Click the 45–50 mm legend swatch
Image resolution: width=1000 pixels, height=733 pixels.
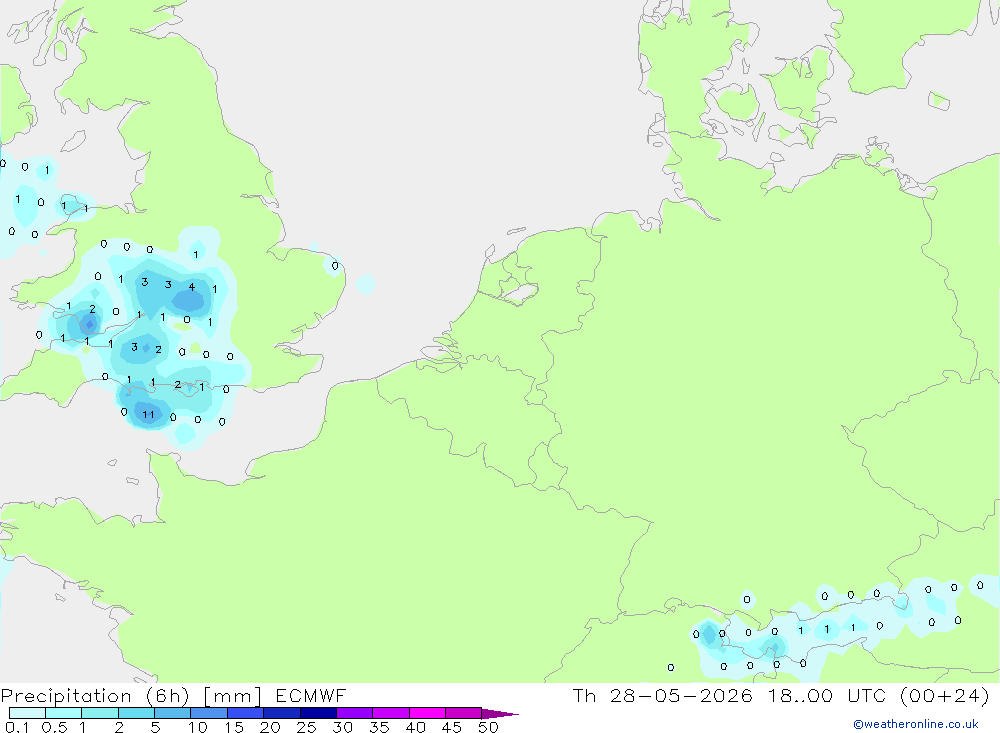point(464,713)
